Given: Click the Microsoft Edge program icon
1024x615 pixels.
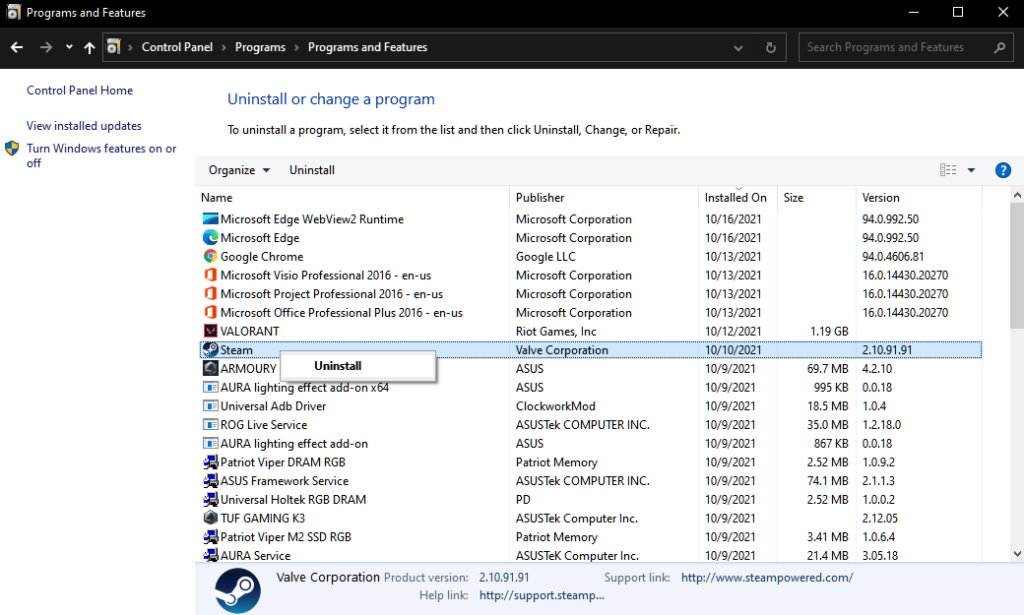Looking at the screenshot, I should [210, 238].
